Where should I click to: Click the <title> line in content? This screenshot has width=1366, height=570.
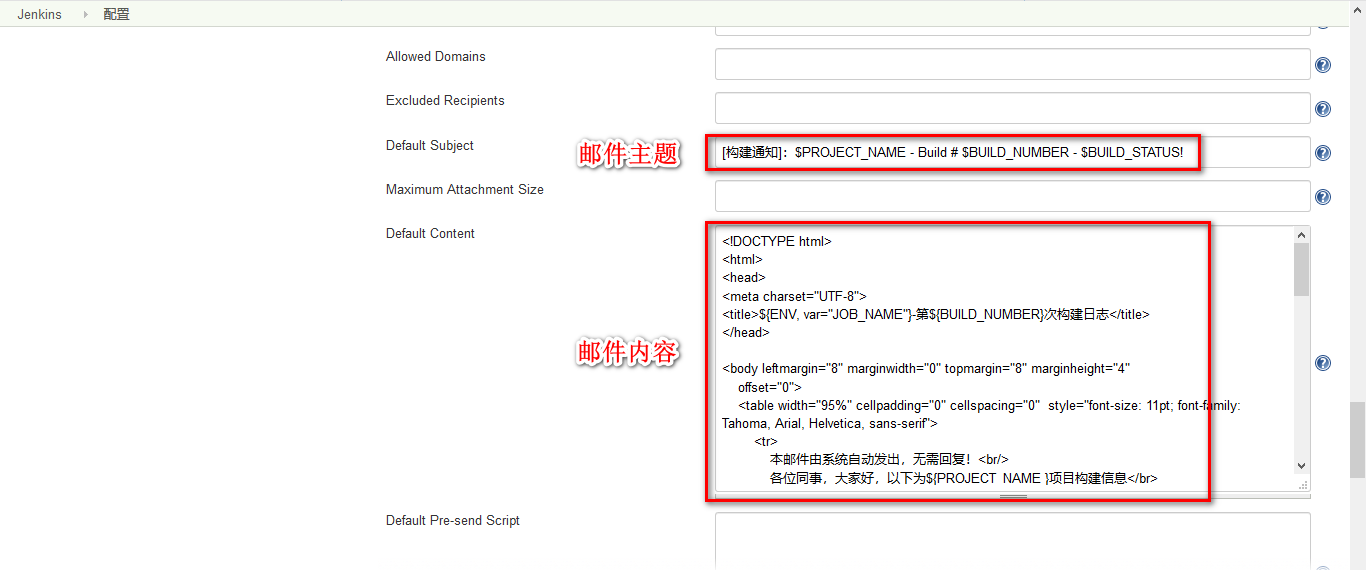tap(936, 314)
